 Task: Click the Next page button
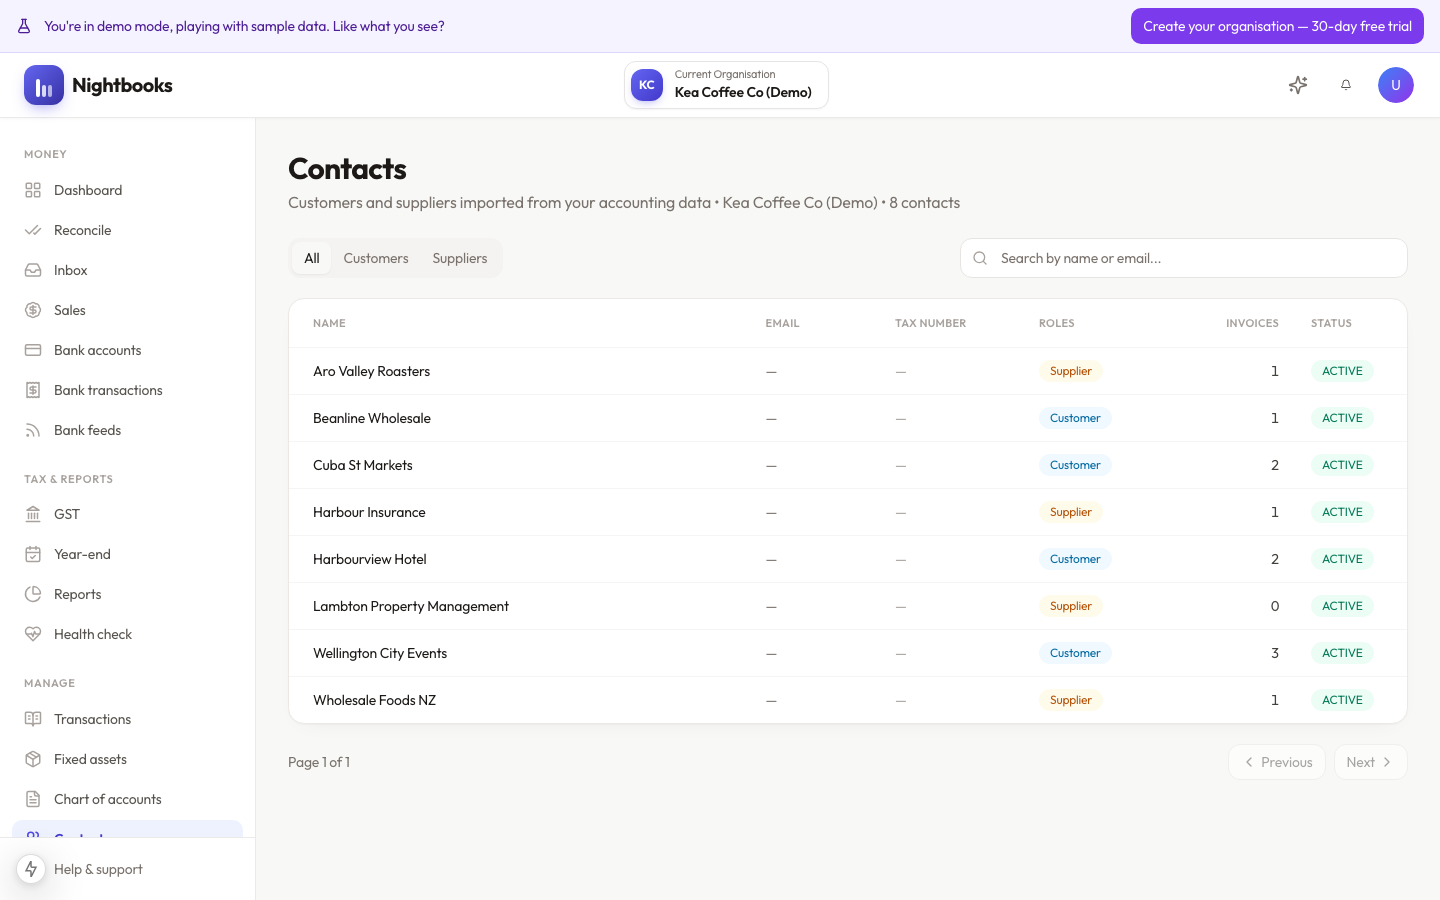(x=1371, y=762)
